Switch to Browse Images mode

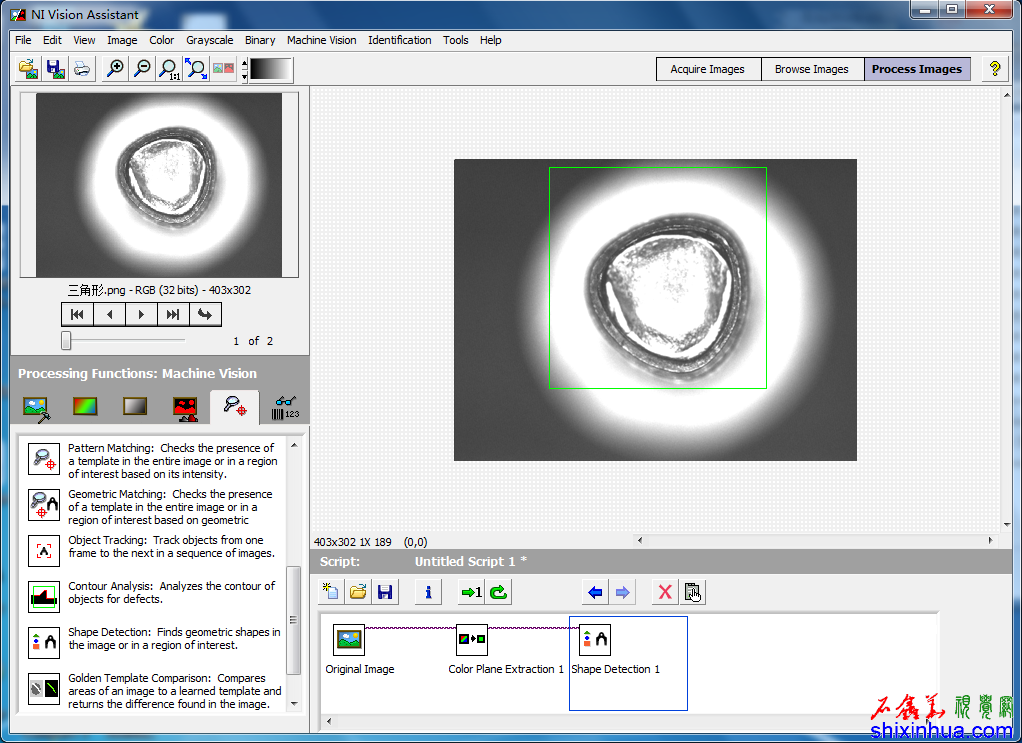(x=812, y=69)
